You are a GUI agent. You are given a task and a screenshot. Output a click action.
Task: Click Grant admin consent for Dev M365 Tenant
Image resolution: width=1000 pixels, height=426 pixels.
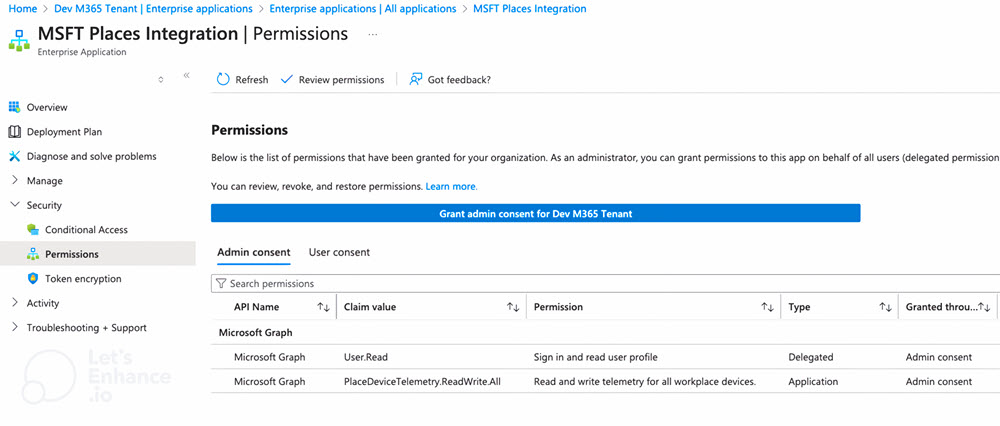tap(535, 213)
